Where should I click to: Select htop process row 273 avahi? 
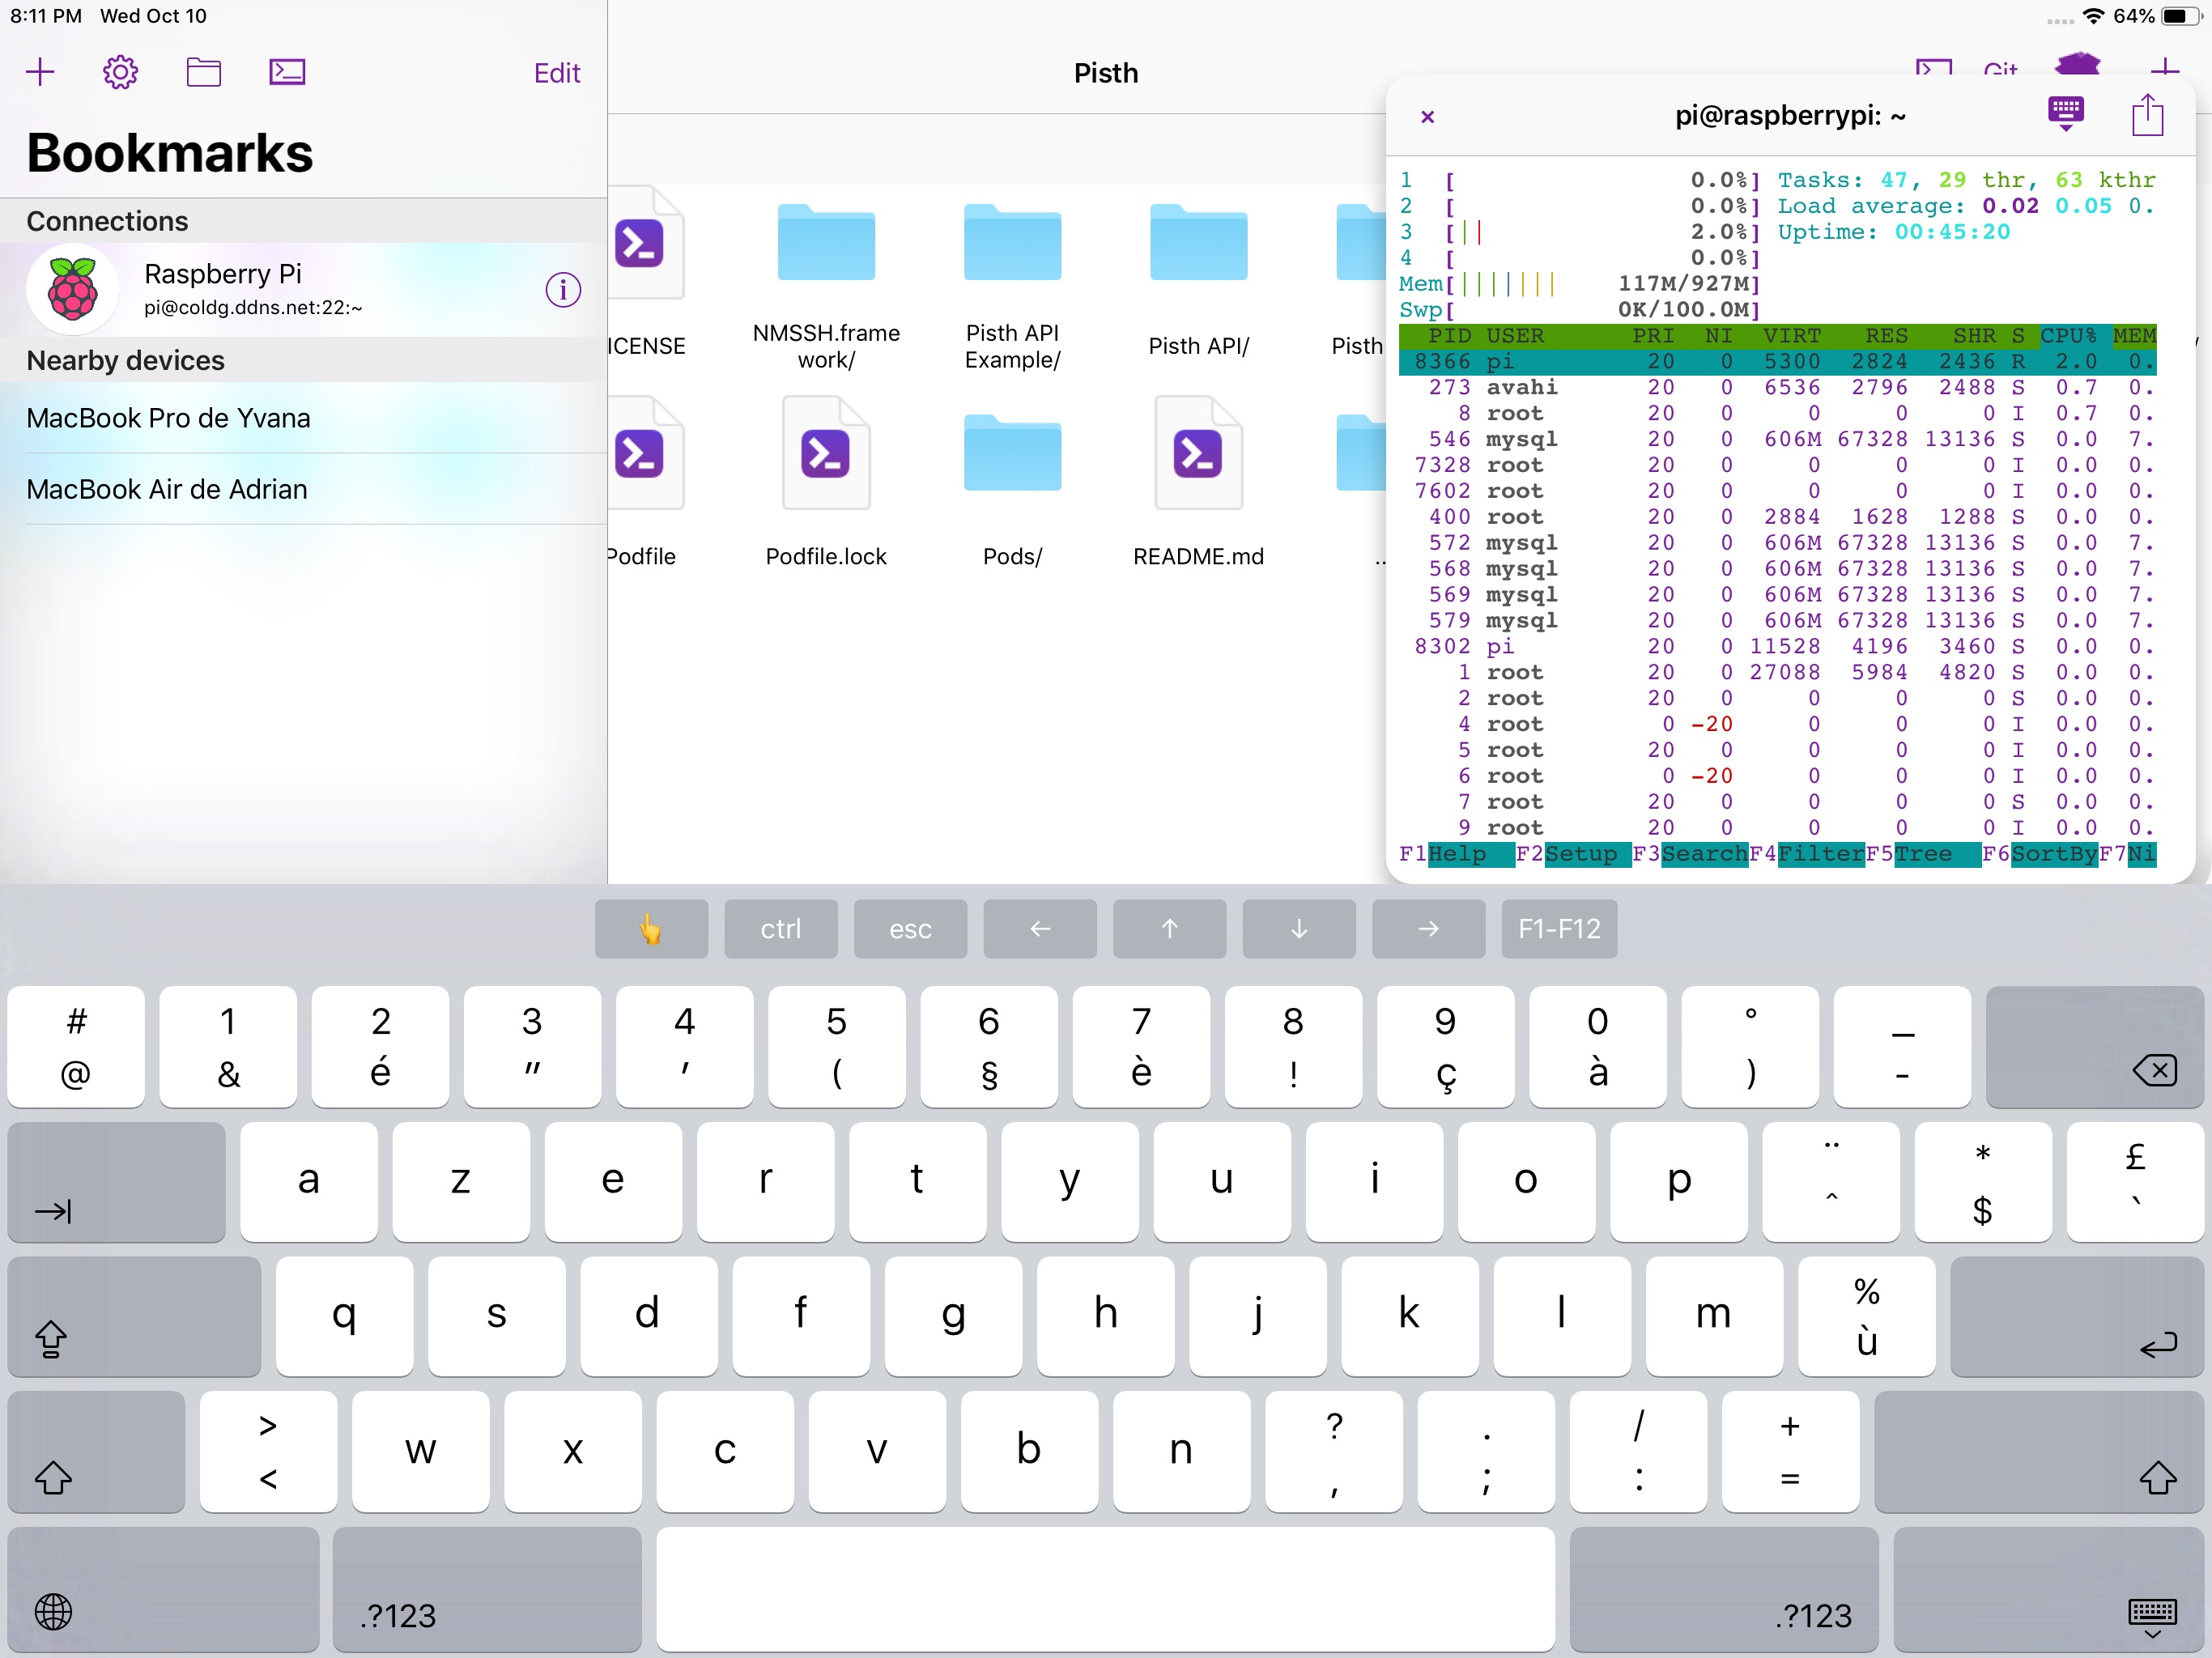tap(1777, 387)
